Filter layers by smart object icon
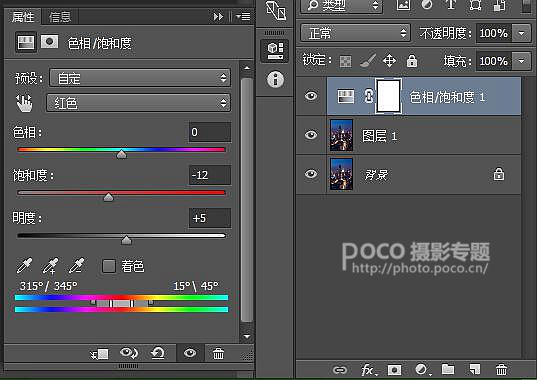The height and width of the screenshot is (380, 537). point(500,5)
